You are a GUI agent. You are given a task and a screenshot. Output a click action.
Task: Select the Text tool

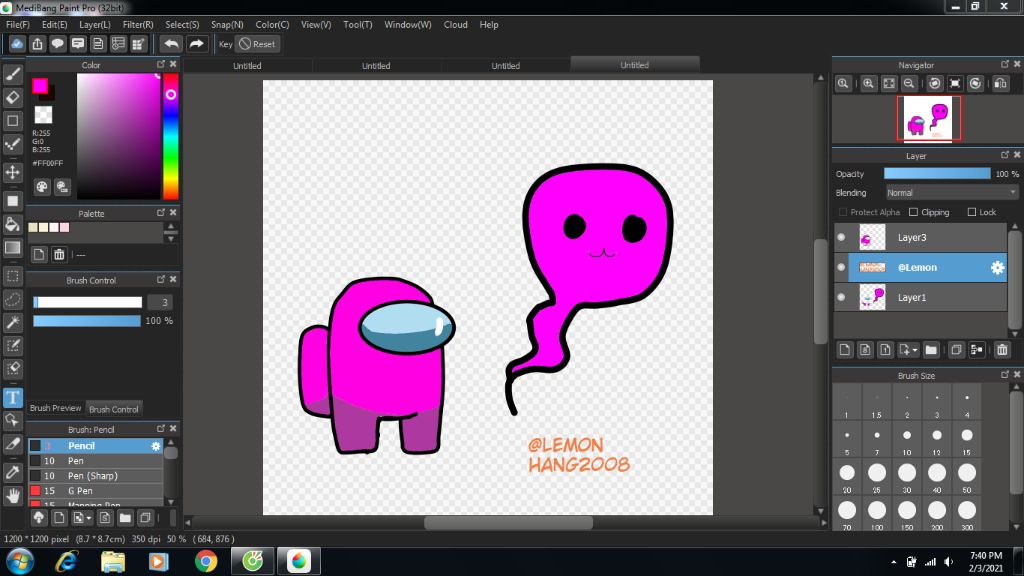(12, 397)
